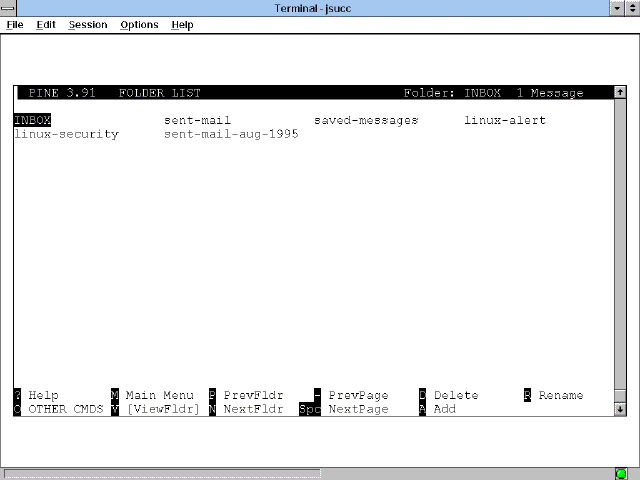This screenshot has width=640, height=480.
Task: Click the PINE 3.91 title text
Action: click(x=62, y=93)
